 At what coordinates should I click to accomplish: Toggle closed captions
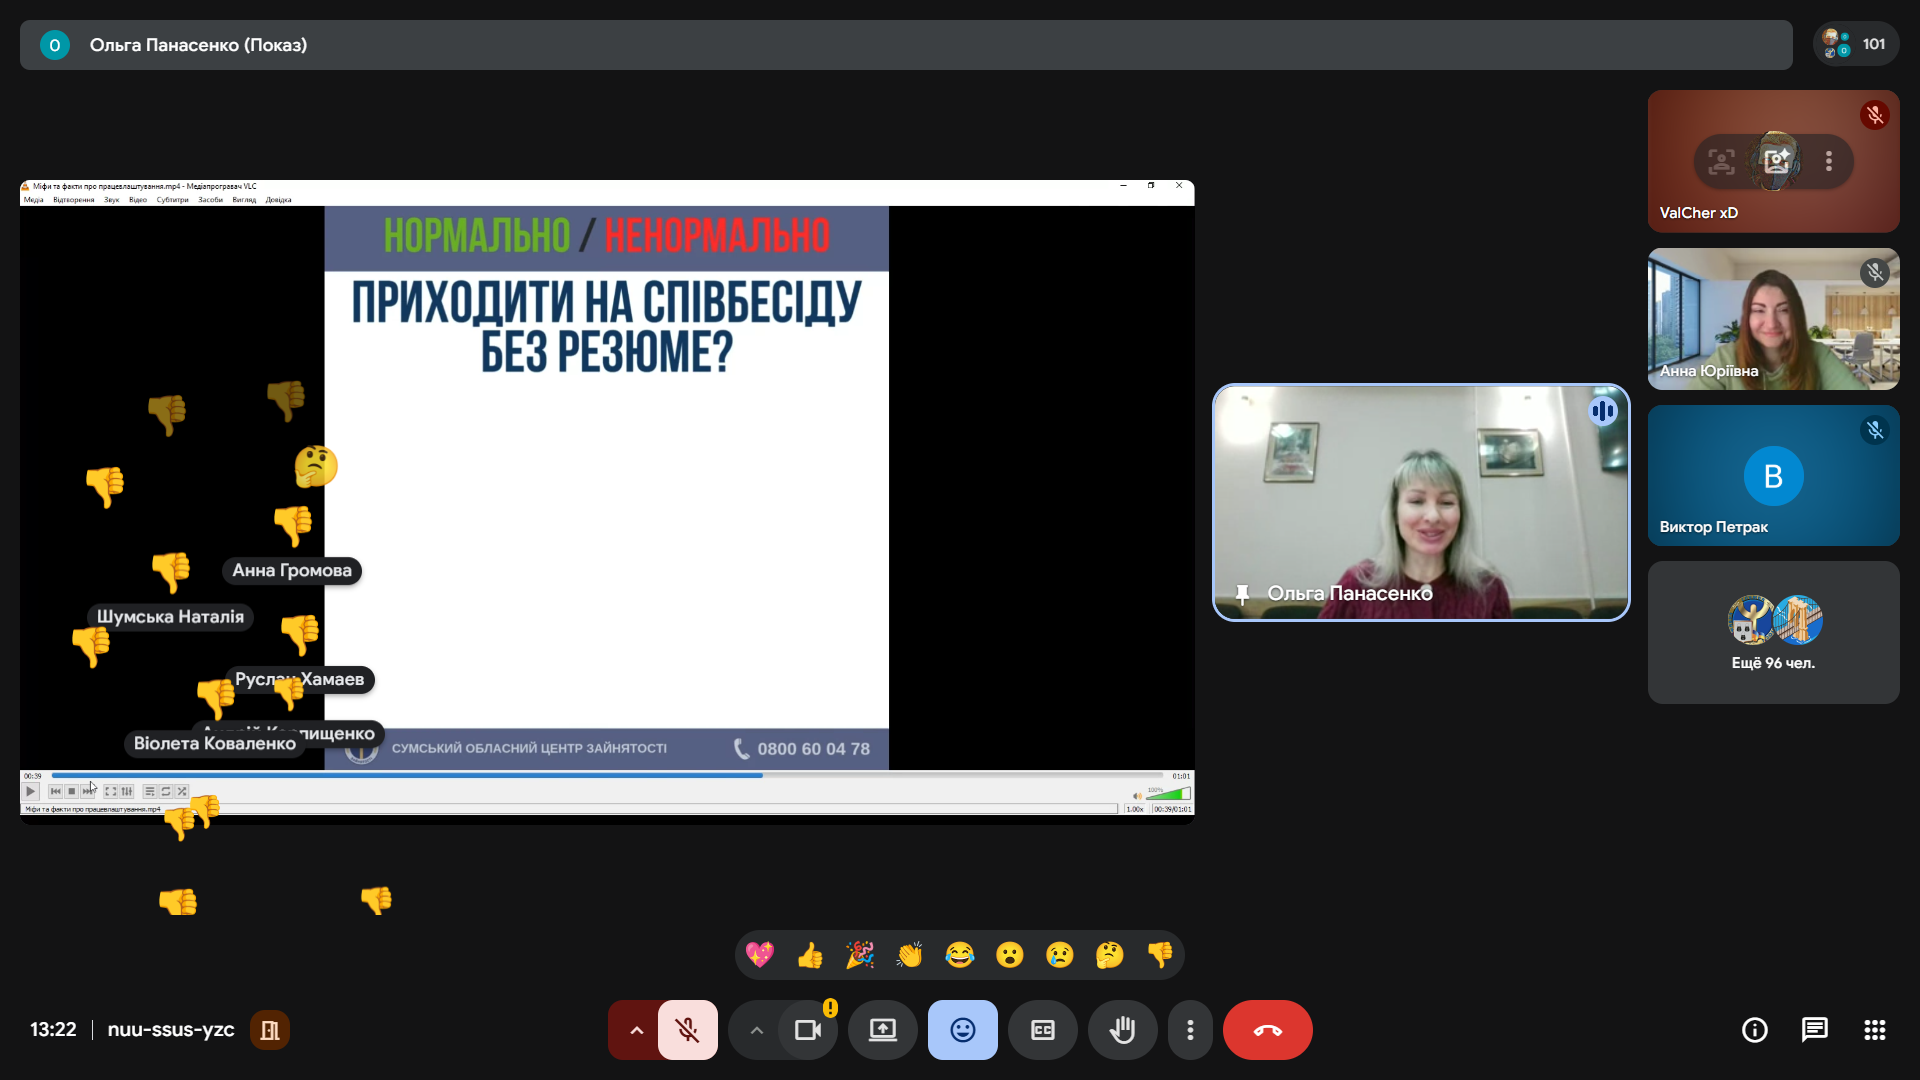coord(1042,1030)
